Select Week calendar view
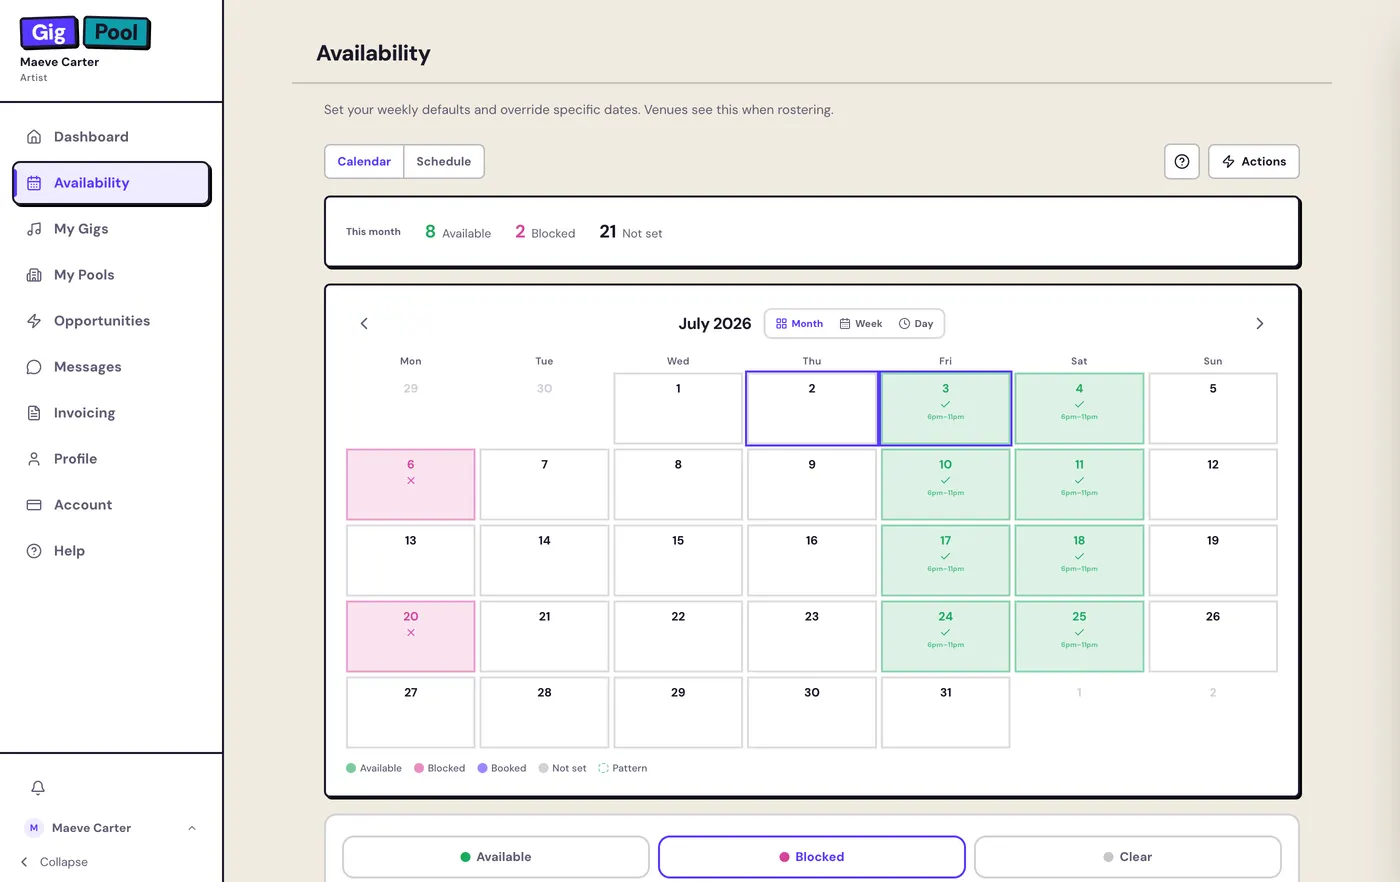The image size is (1400, 882). pos(860,324)
